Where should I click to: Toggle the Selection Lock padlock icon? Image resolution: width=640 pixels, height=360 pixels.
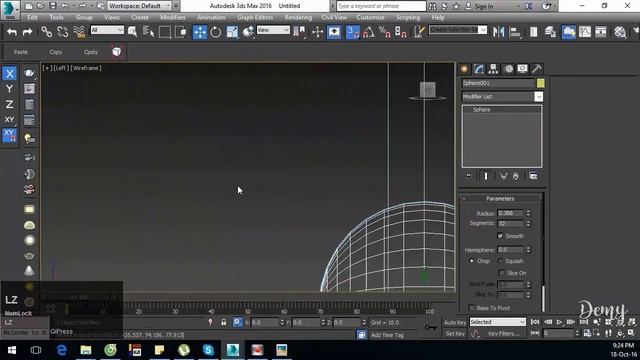pos(223,322)
